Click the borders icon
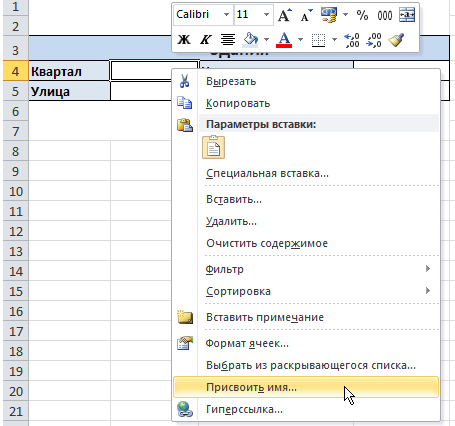455x426 pixels. click(318, 40)
